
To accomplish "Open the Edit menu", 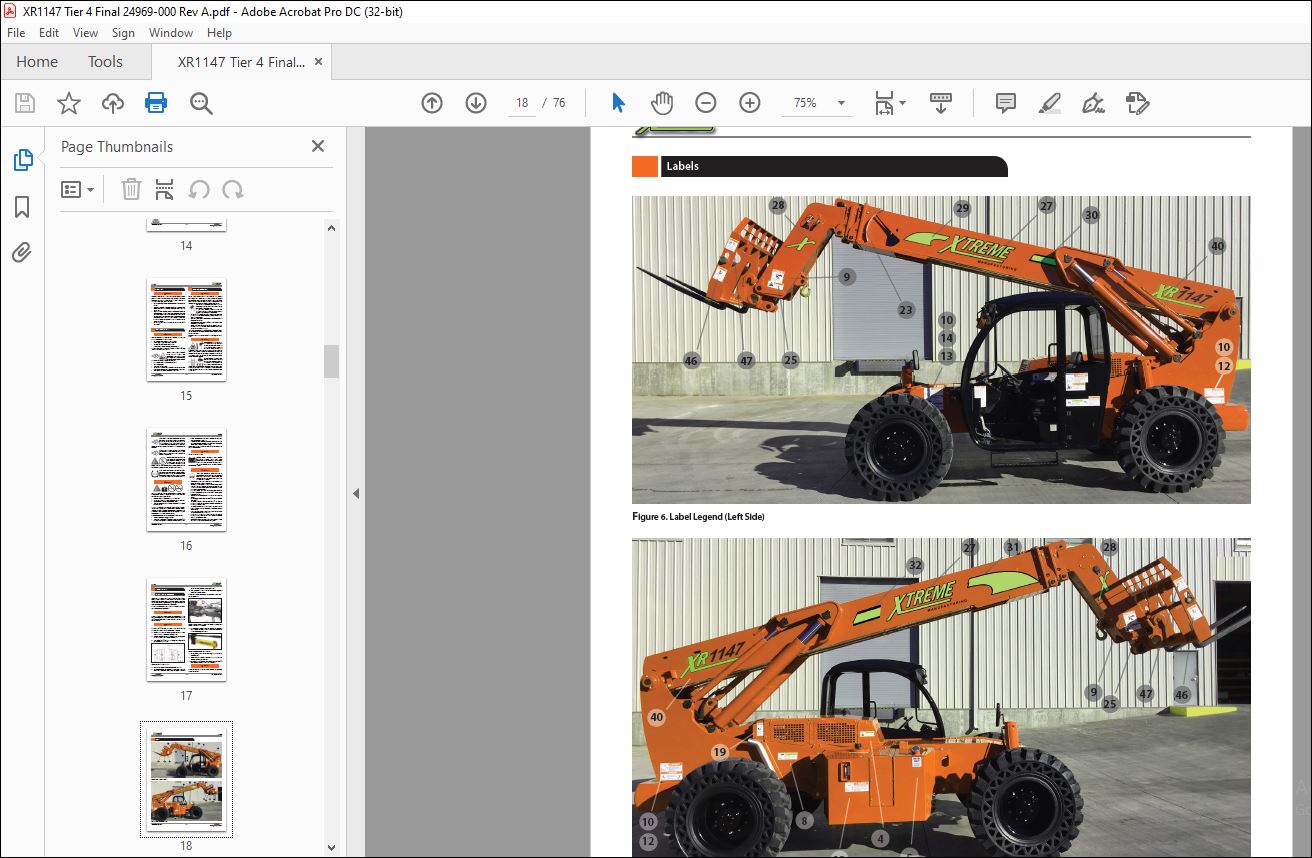I will click(49, 33).
